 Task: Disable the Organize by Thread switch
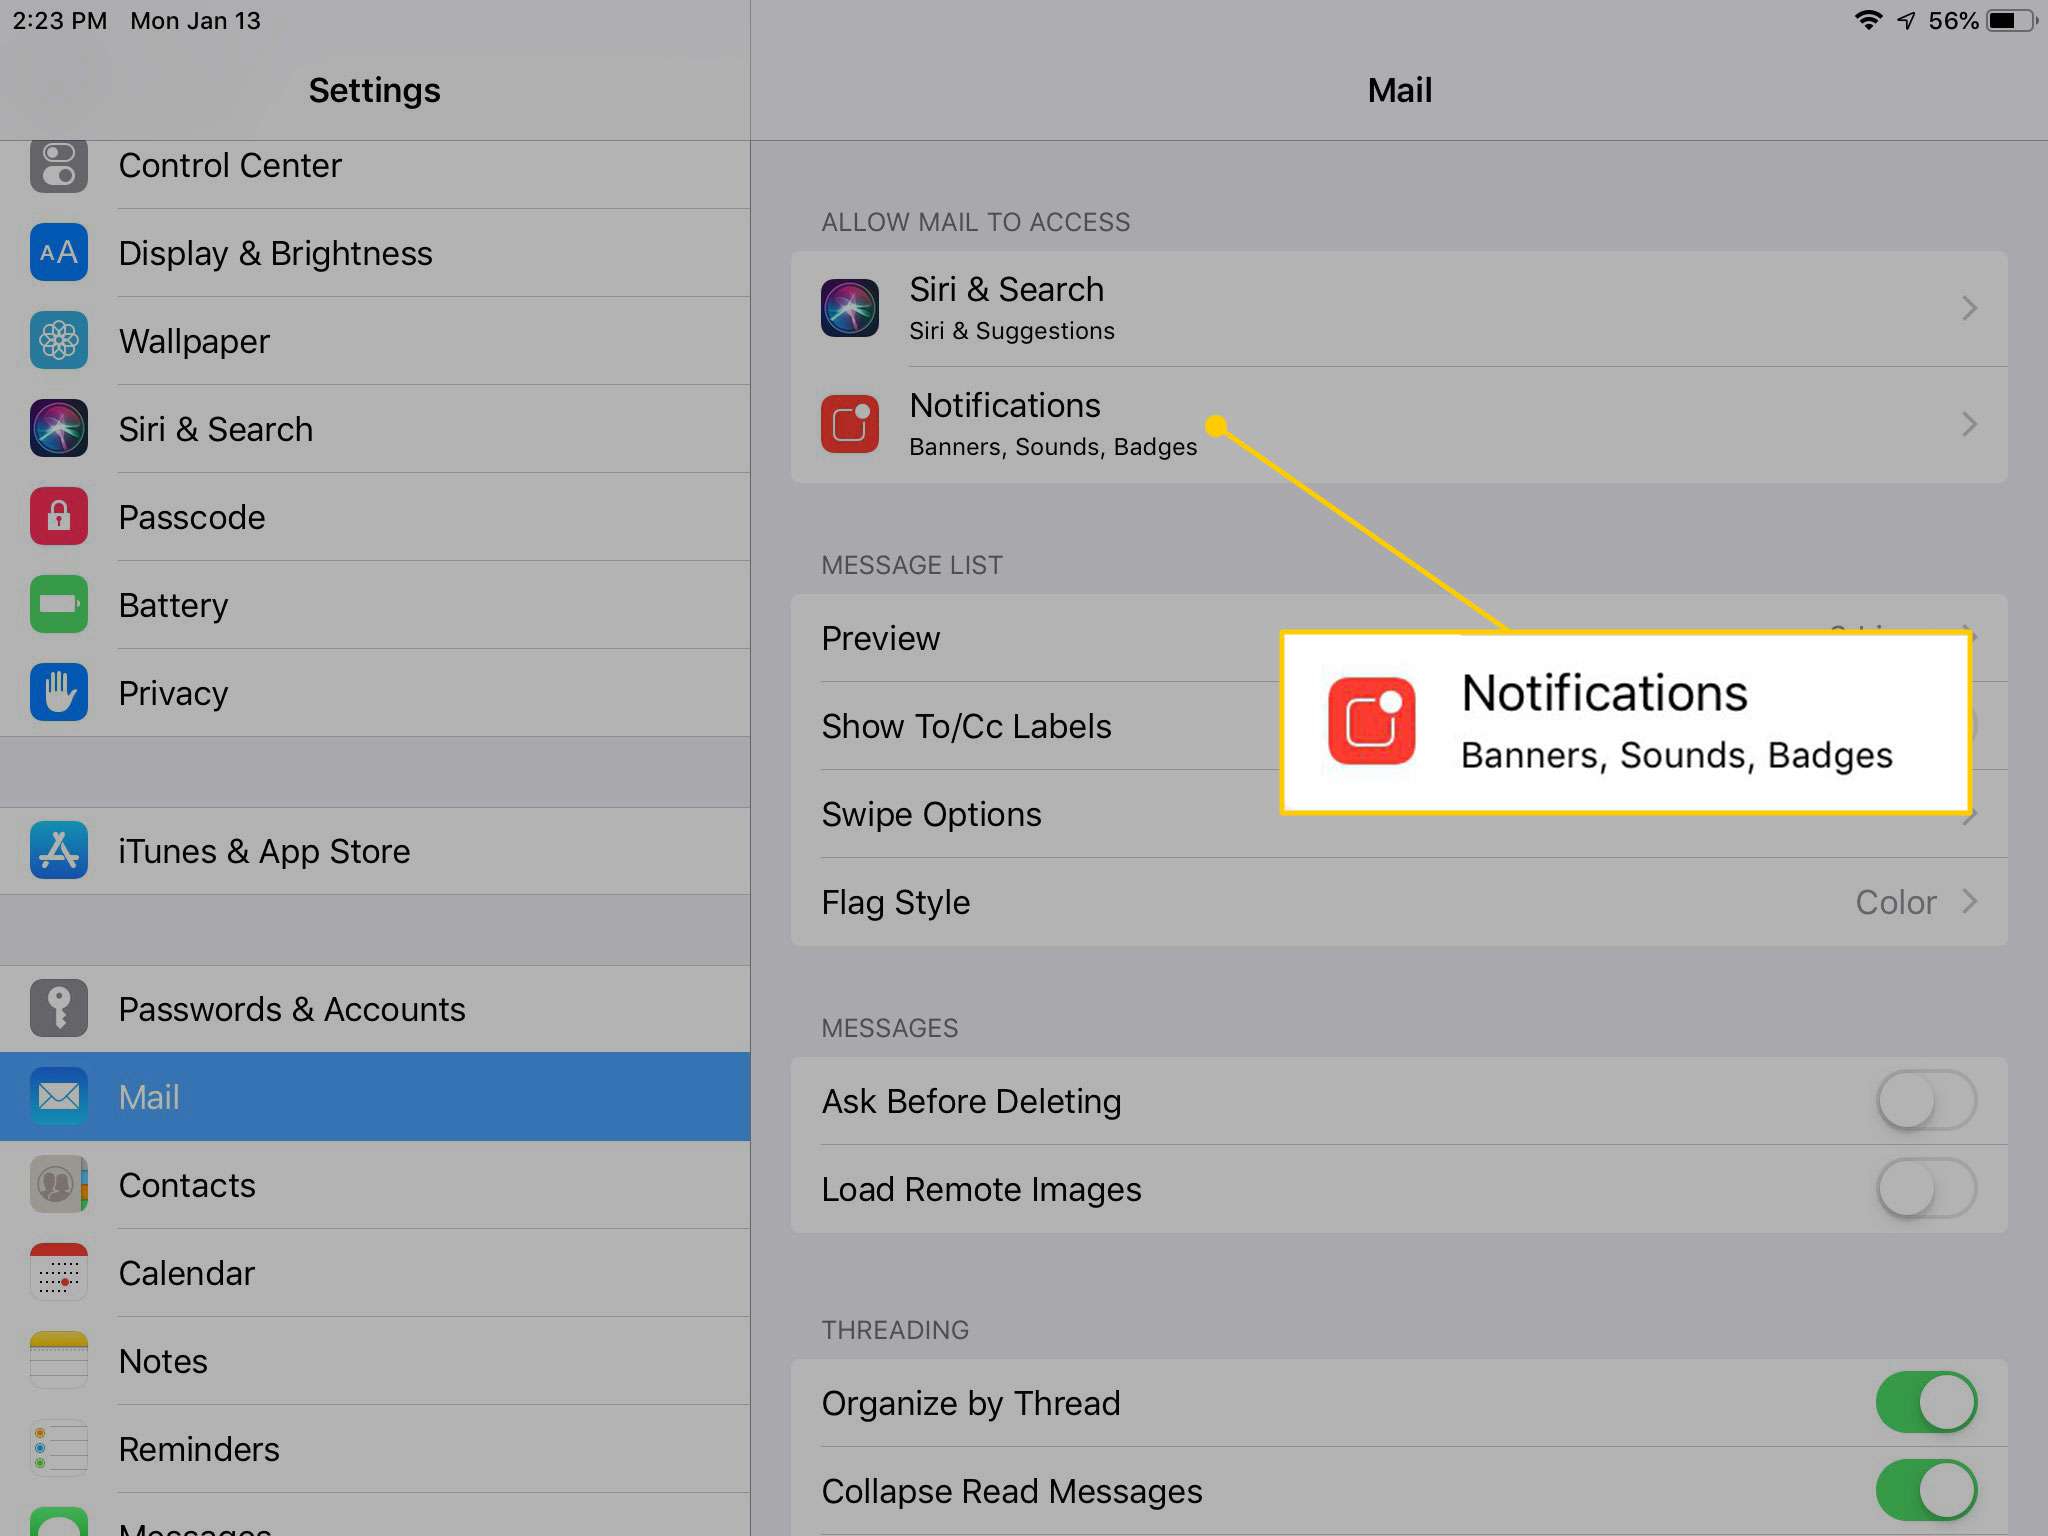point(1926,1402)
